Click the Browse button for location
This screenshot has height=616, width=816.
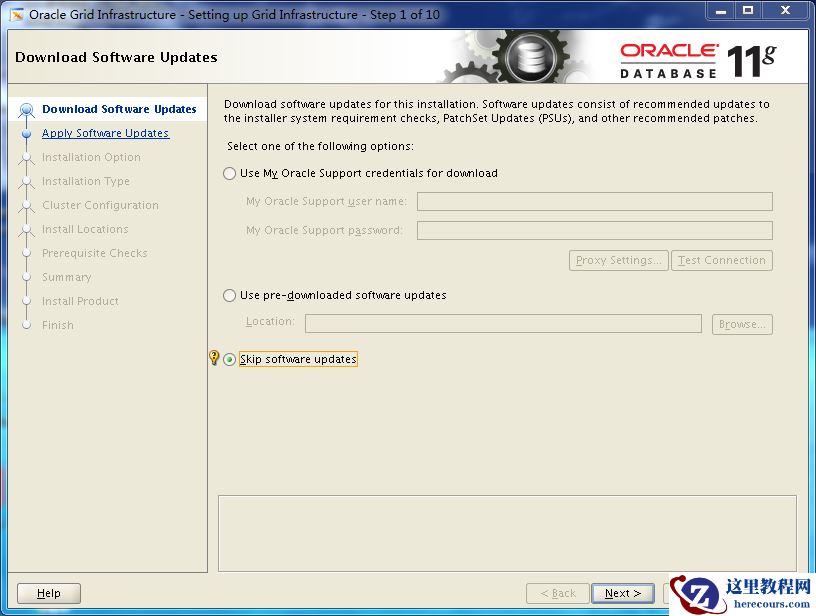742,324
